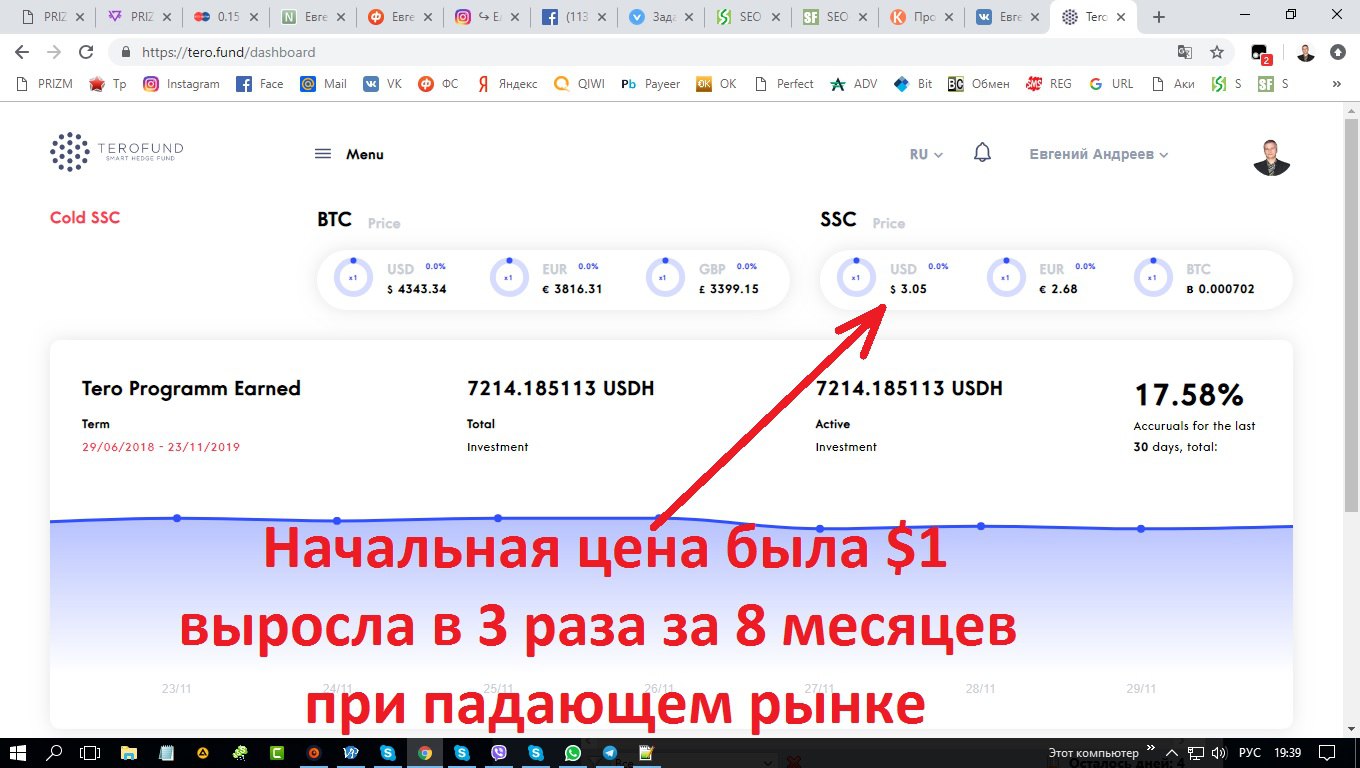
Task: Show more bookmarks with the overflow chevron
Action: pyautogui.click(x=1337, y=84)
